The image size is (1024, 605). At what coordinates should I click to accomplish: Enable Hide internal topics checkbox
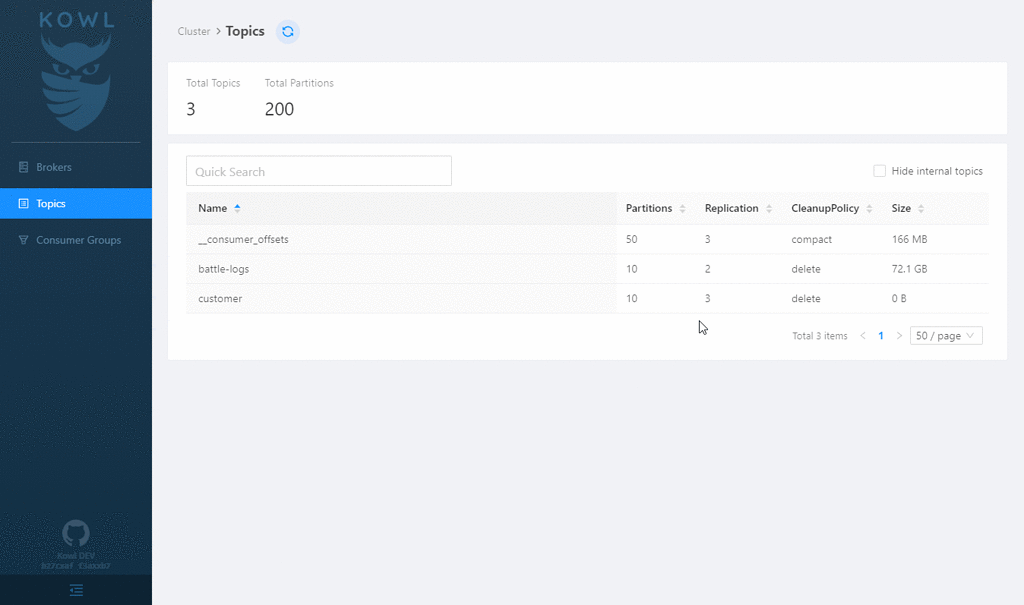point(880,171)
